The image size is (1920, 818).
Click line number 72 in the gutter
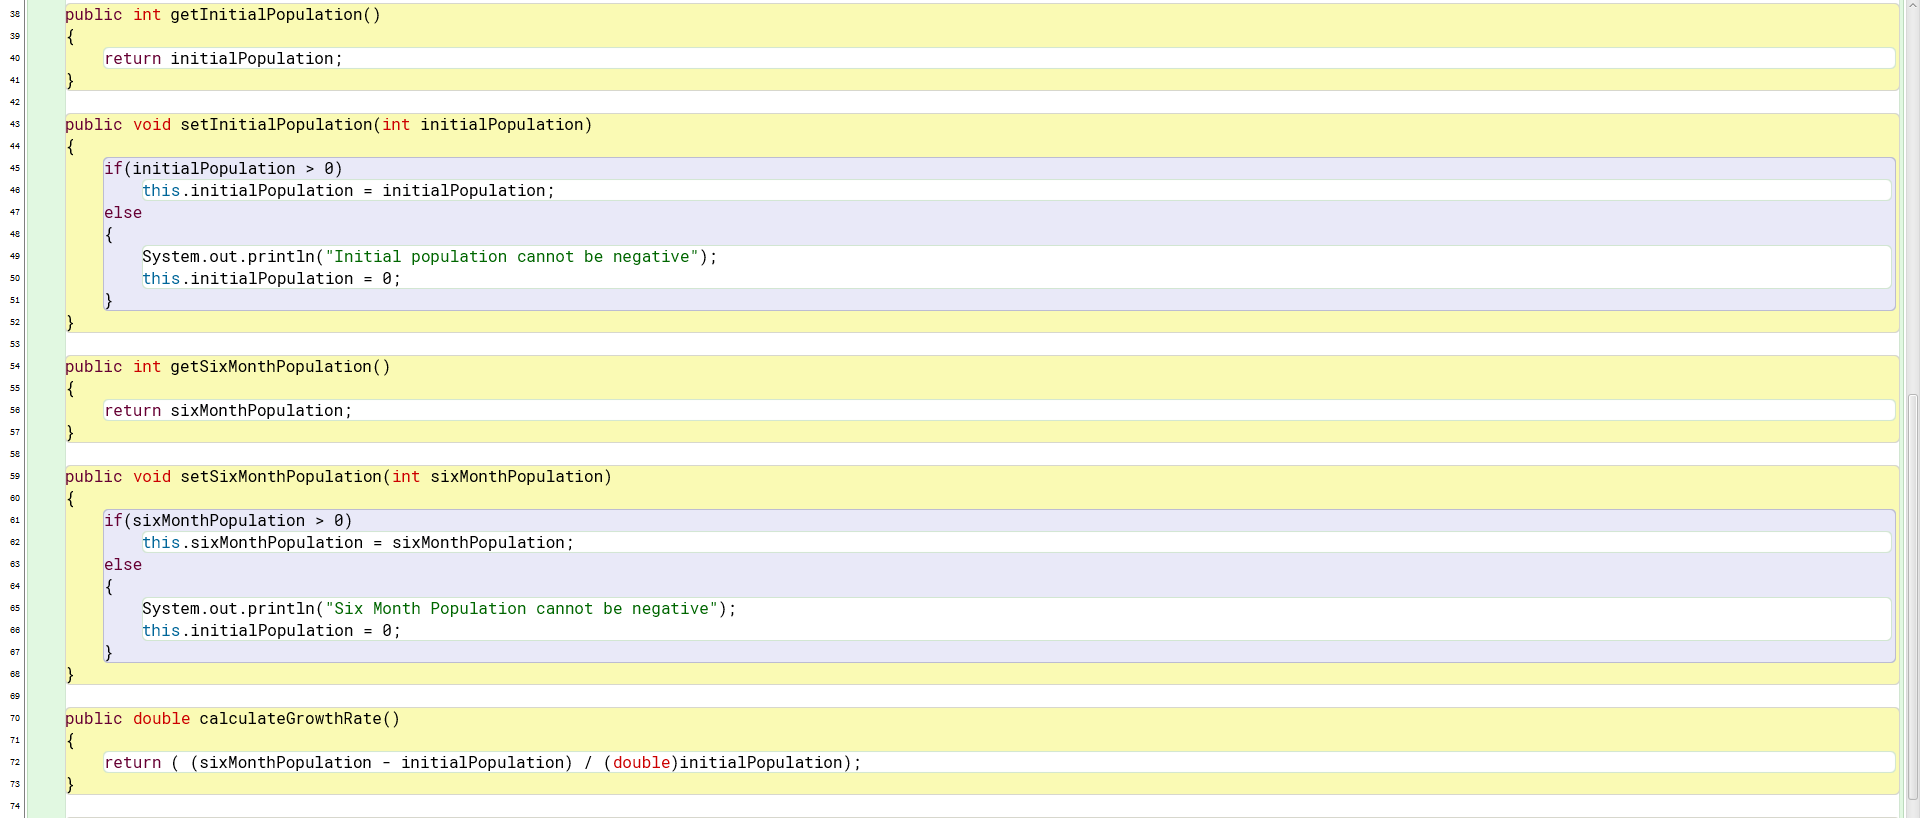pyautogui.click(x=15, y=762)
